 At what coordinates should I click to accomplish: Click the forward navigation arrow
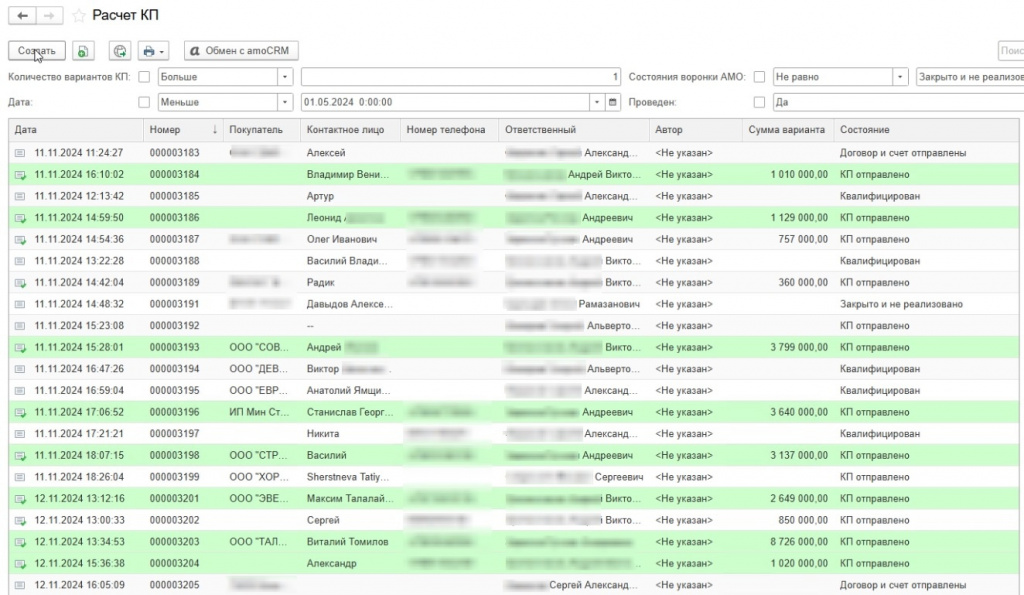coord(50,16)
